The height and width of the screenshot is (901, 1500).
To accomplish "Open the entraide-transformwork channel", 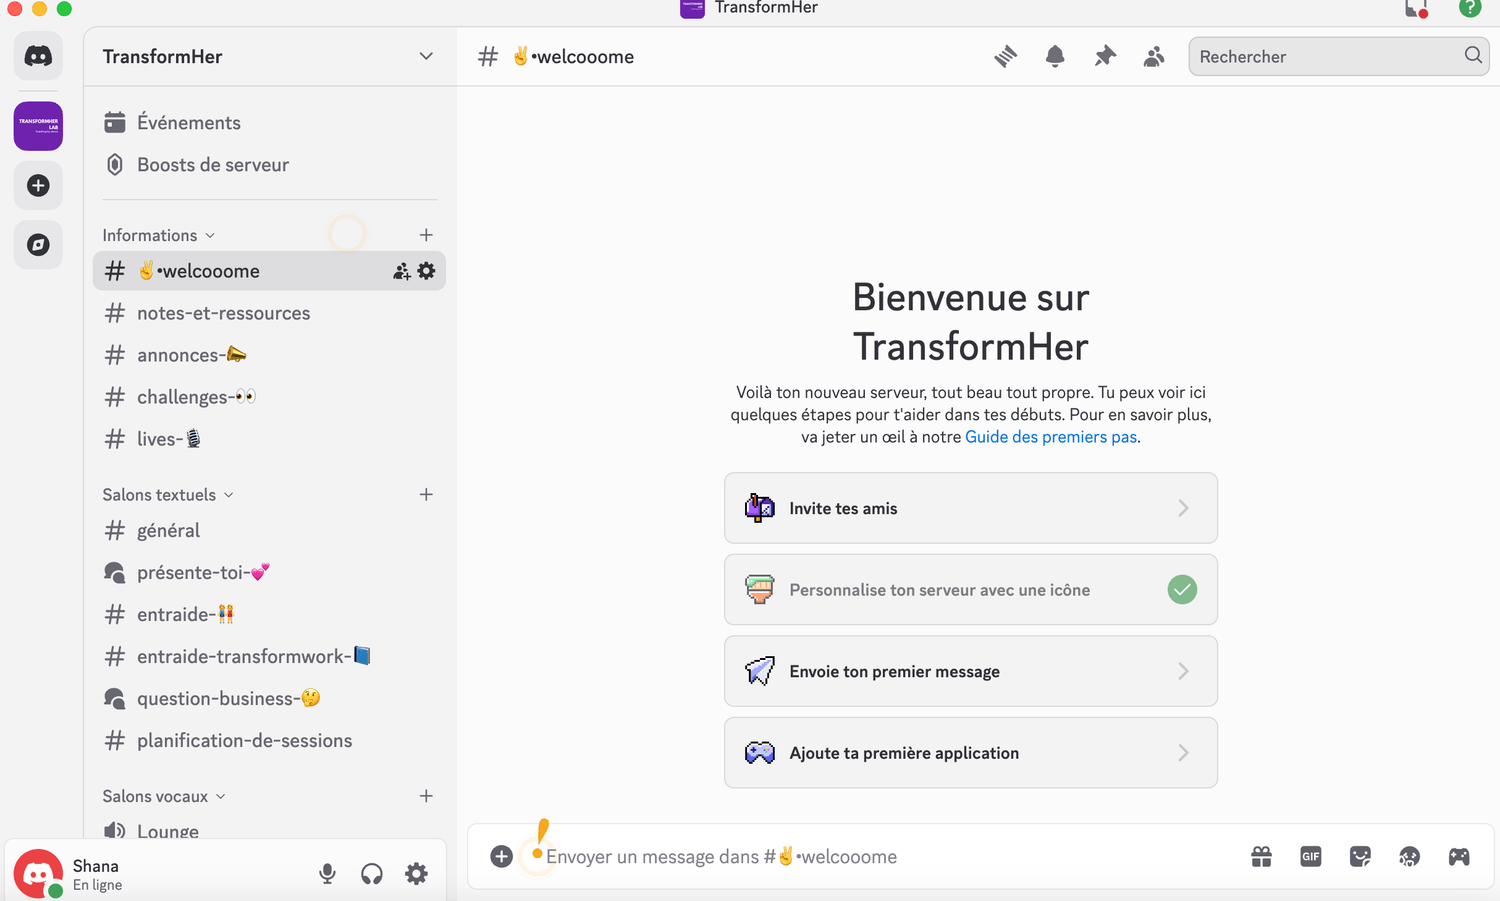I will 269,656.
